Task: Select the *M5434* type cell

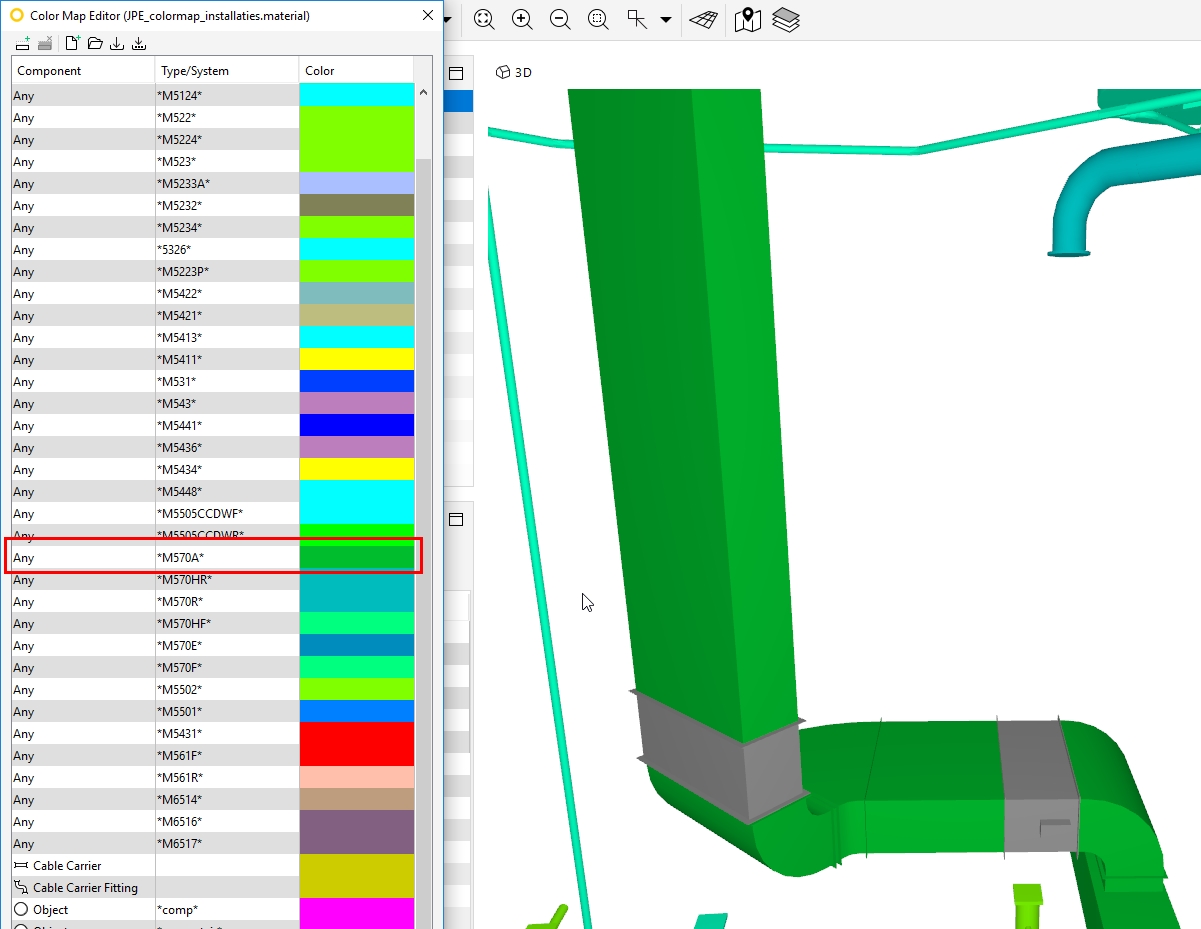Action: (227, 469)
